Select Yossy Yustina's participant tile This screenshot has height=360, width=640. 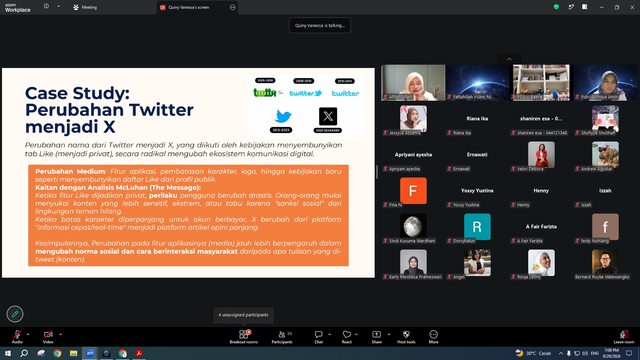click(477, 191)
